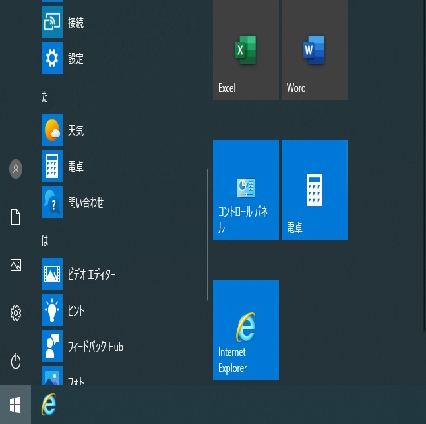
Task: Open the Pictures folder from the sidebar
Action: 15,265
